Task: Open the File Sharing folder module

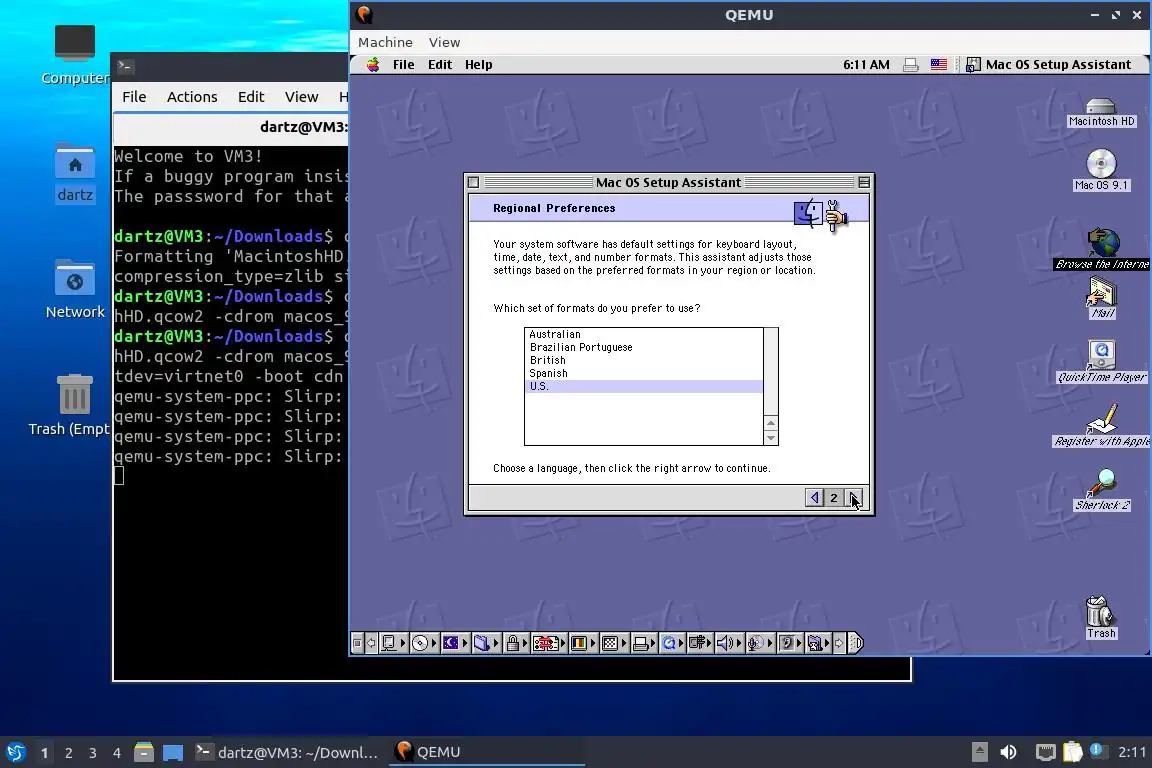Action: tap(486, 643)
